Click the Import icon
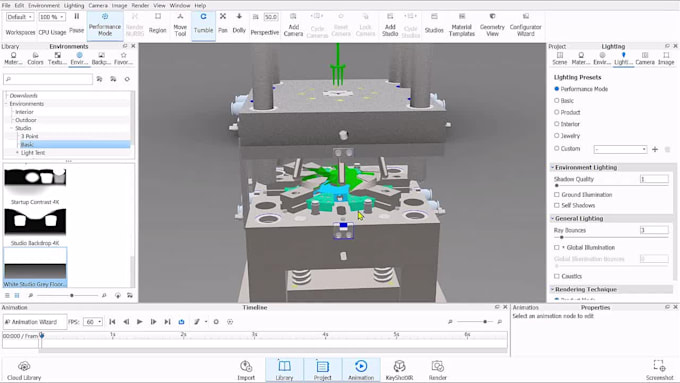 [246, 366]
